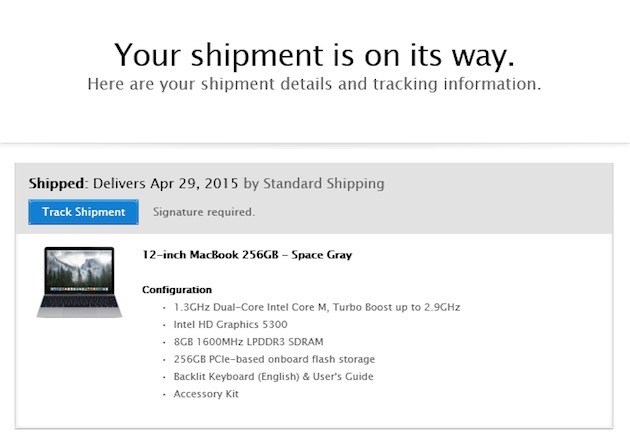630x433 pixels.
Task: Click the Track Shipment button
Action: 84,212
